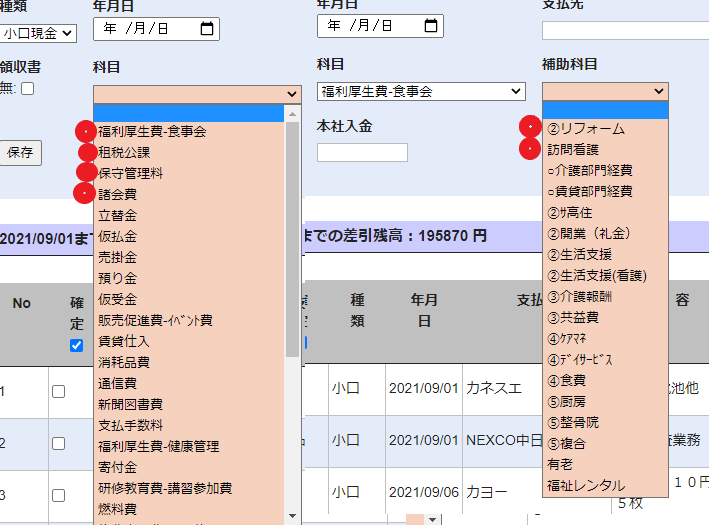The width and height of the screenshot is (714, 525).
Task: Open calendar picker in the middle 年月日 field
Action: click(x=431, y=26)
